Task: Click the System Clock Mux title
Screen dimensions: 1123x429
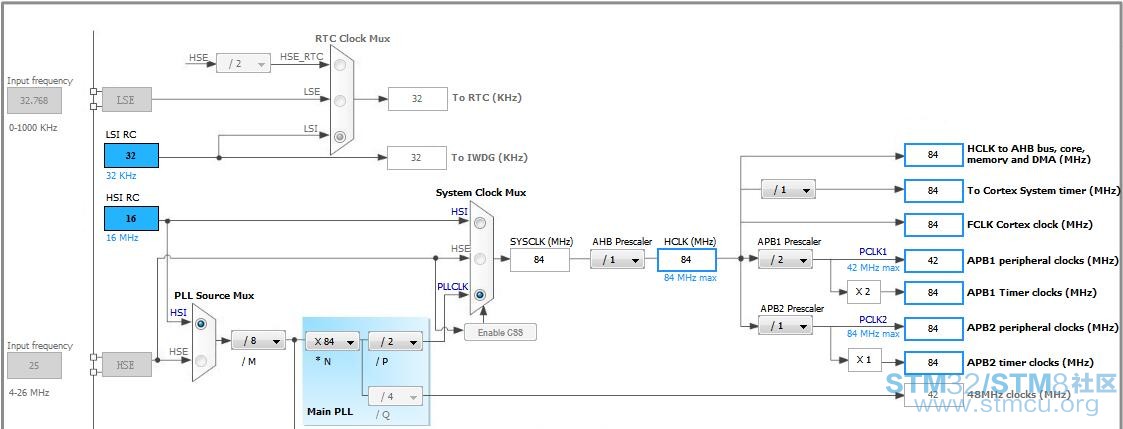Action: (x=481, y=193)
